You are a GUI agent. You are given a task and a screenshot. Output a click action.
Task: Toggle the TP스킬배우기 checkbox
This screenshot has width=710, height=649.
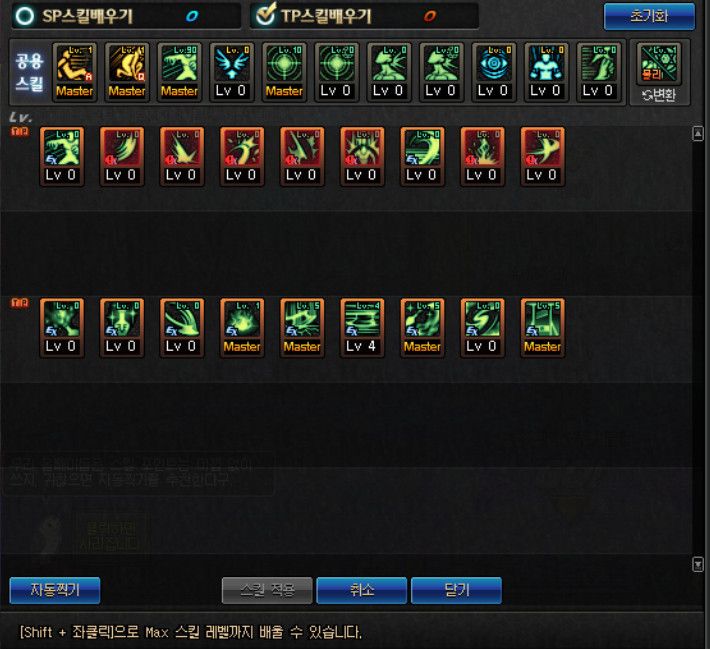tap(265, 14)
